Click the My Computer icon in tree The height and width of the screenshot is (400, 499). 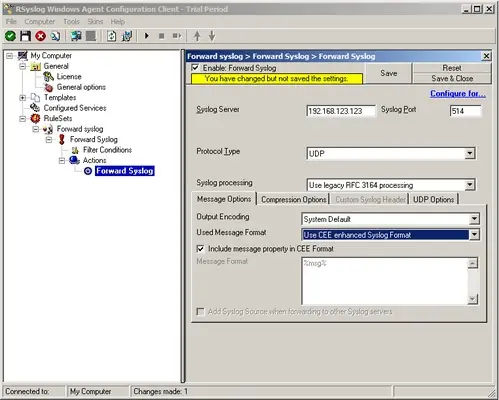pyautogui.click(x=22, y=56)
